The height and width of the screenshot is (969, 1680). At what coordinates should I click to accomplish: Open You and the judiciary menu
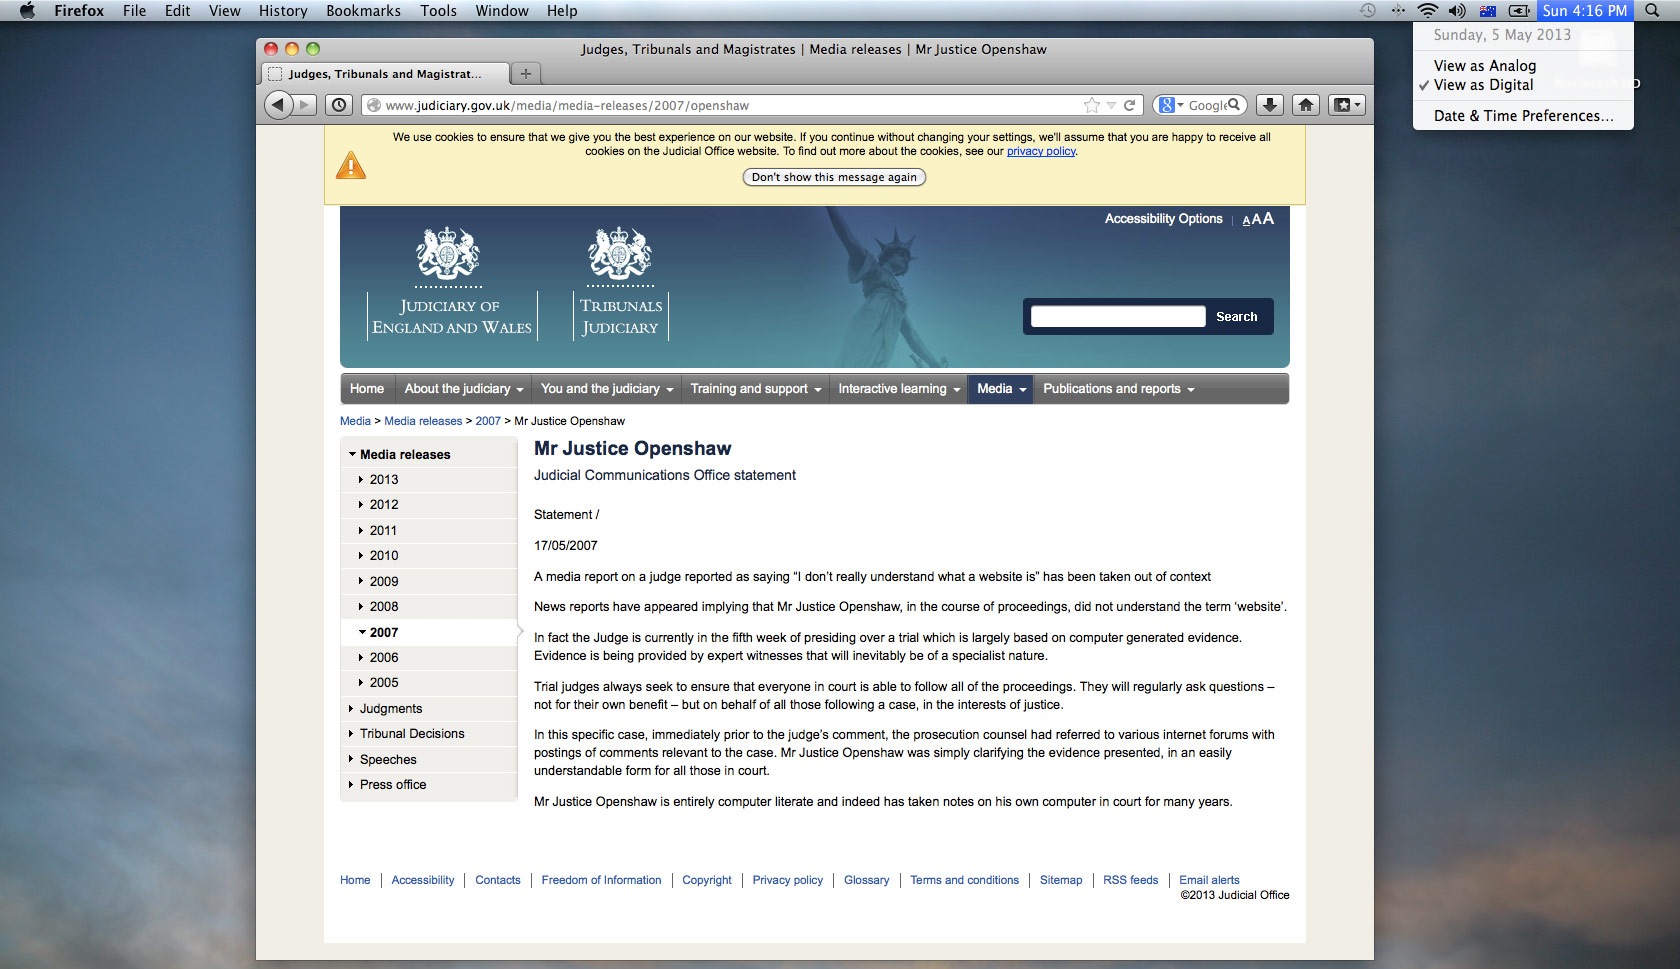pyautogui.click(x=606, y=389)
